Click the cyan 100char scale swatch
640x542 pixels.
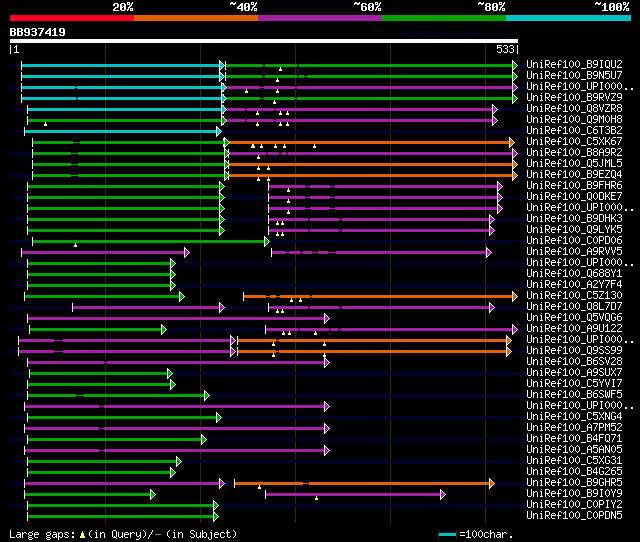pos(447,534)
